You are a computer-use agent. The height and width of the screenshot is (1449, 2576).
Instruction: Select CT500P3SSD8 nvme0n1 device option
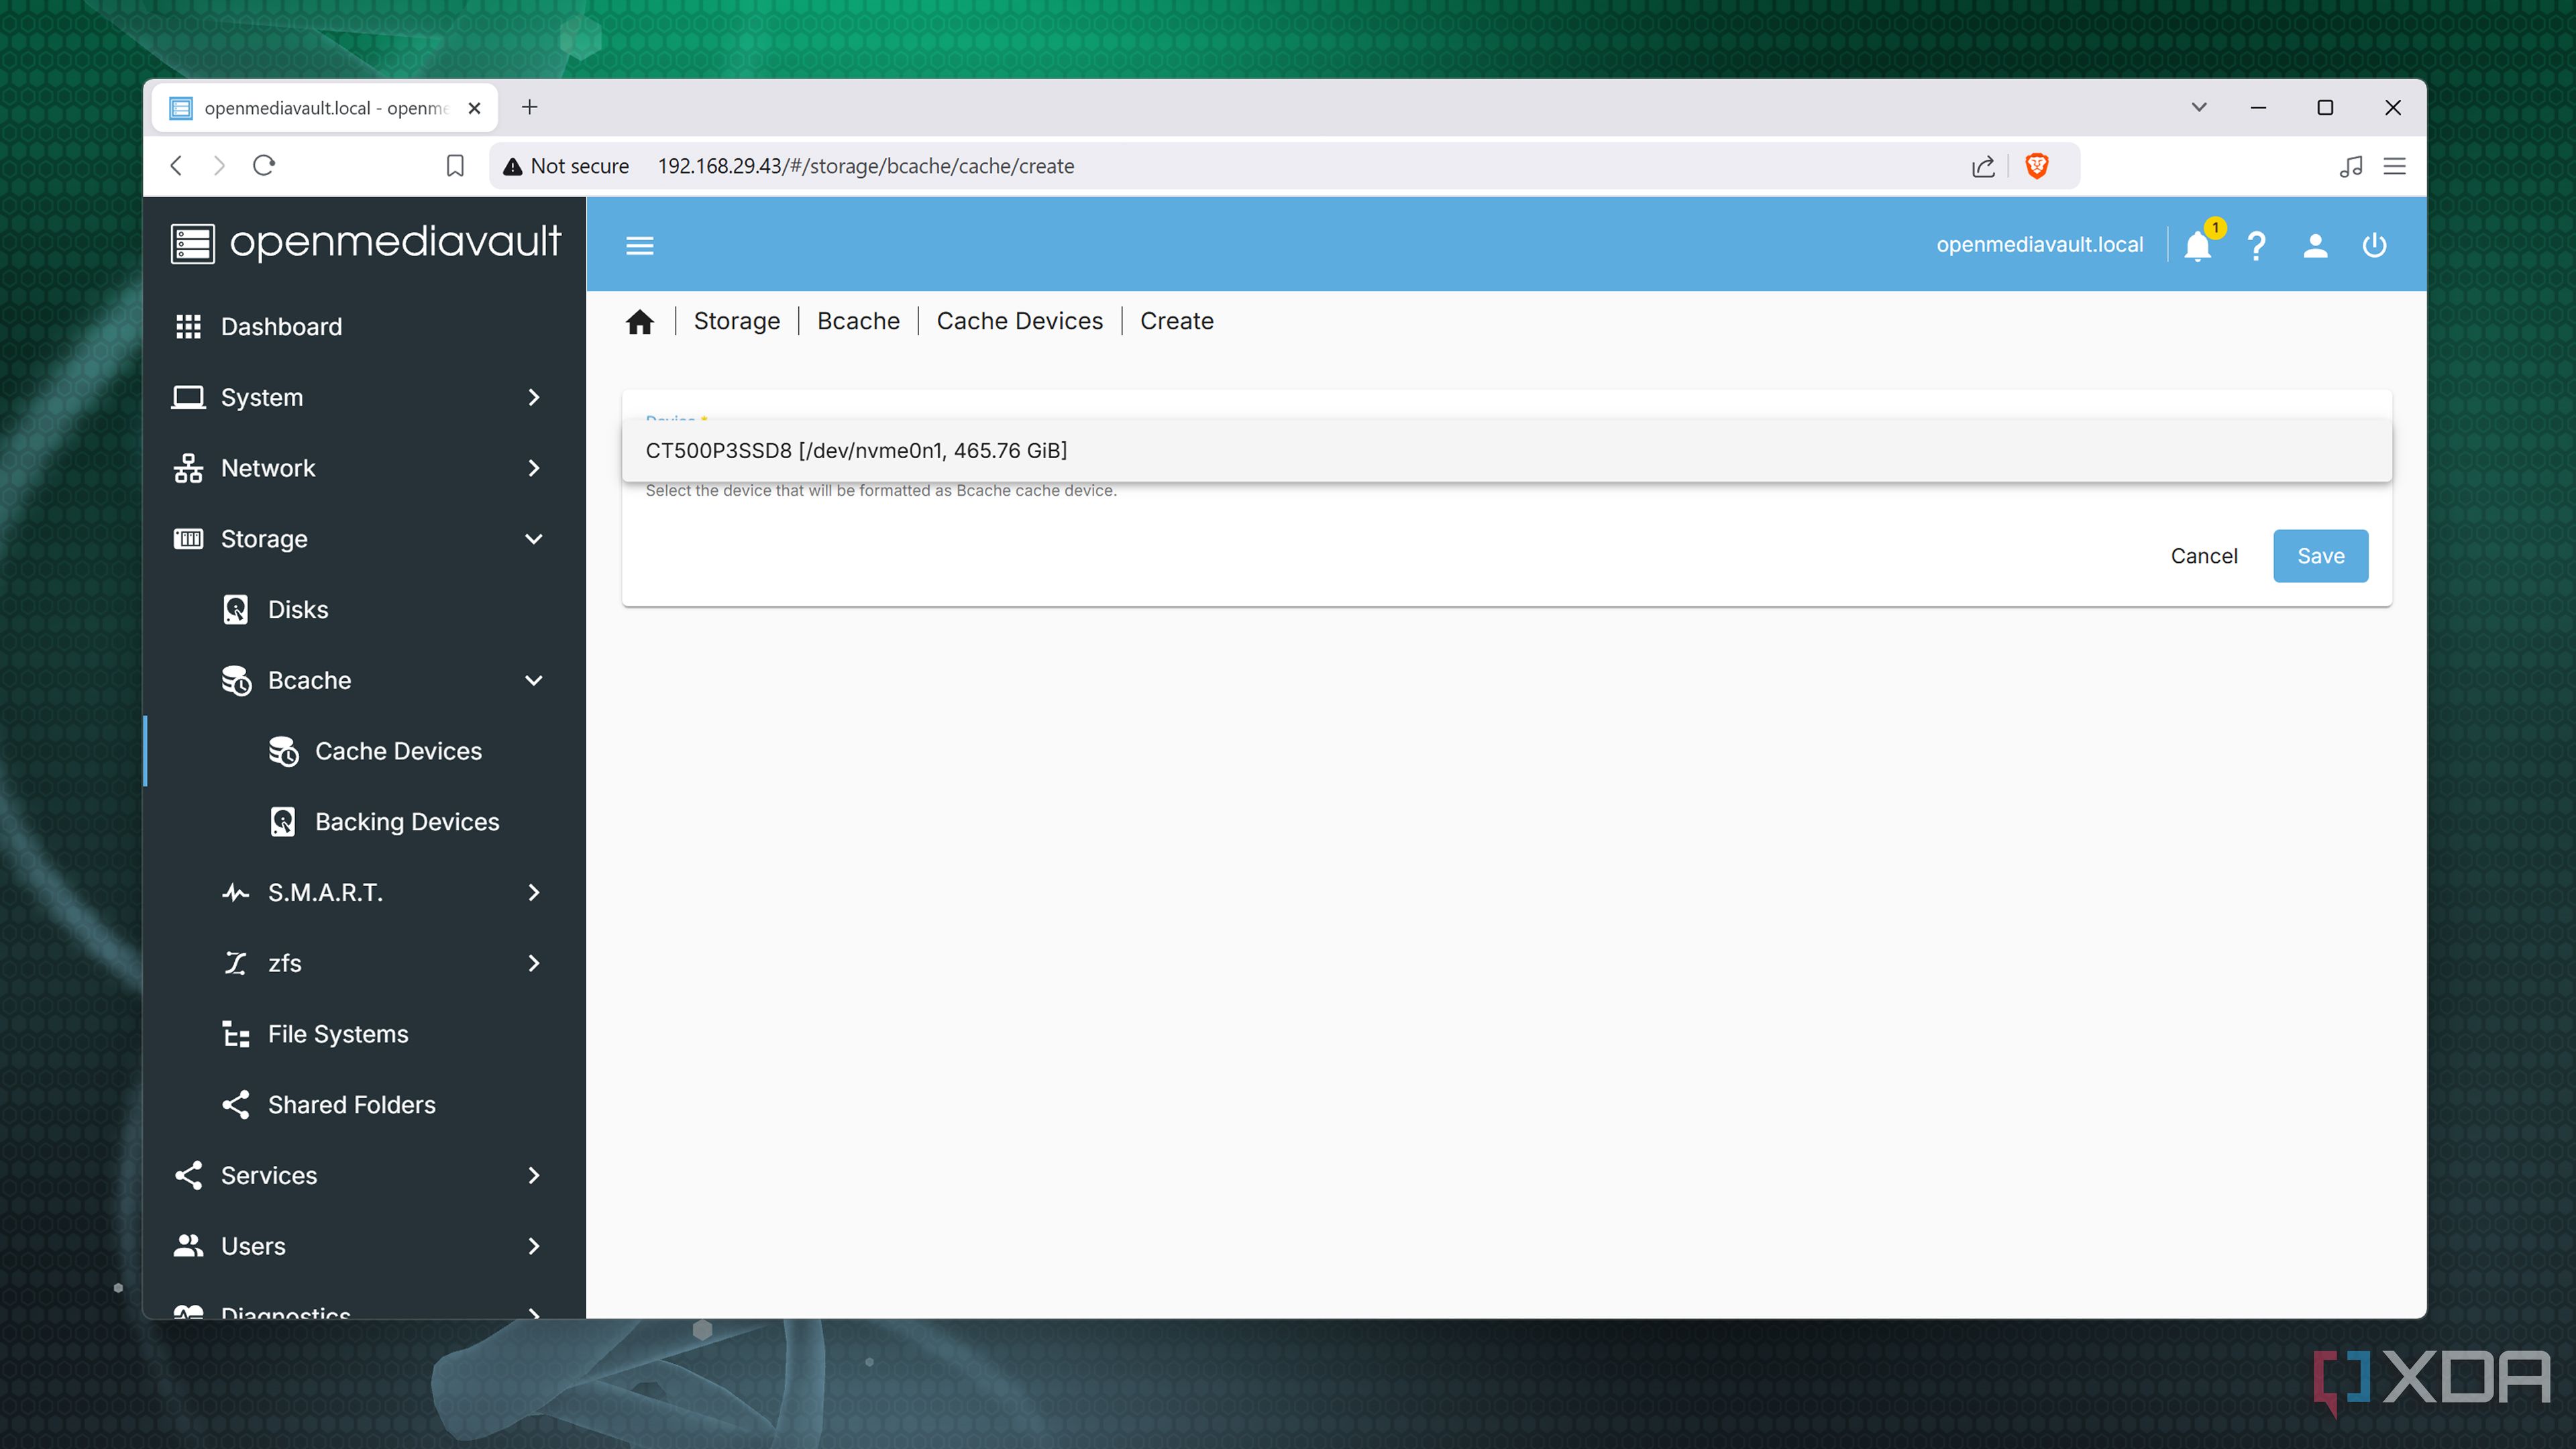coord(1506,450)
